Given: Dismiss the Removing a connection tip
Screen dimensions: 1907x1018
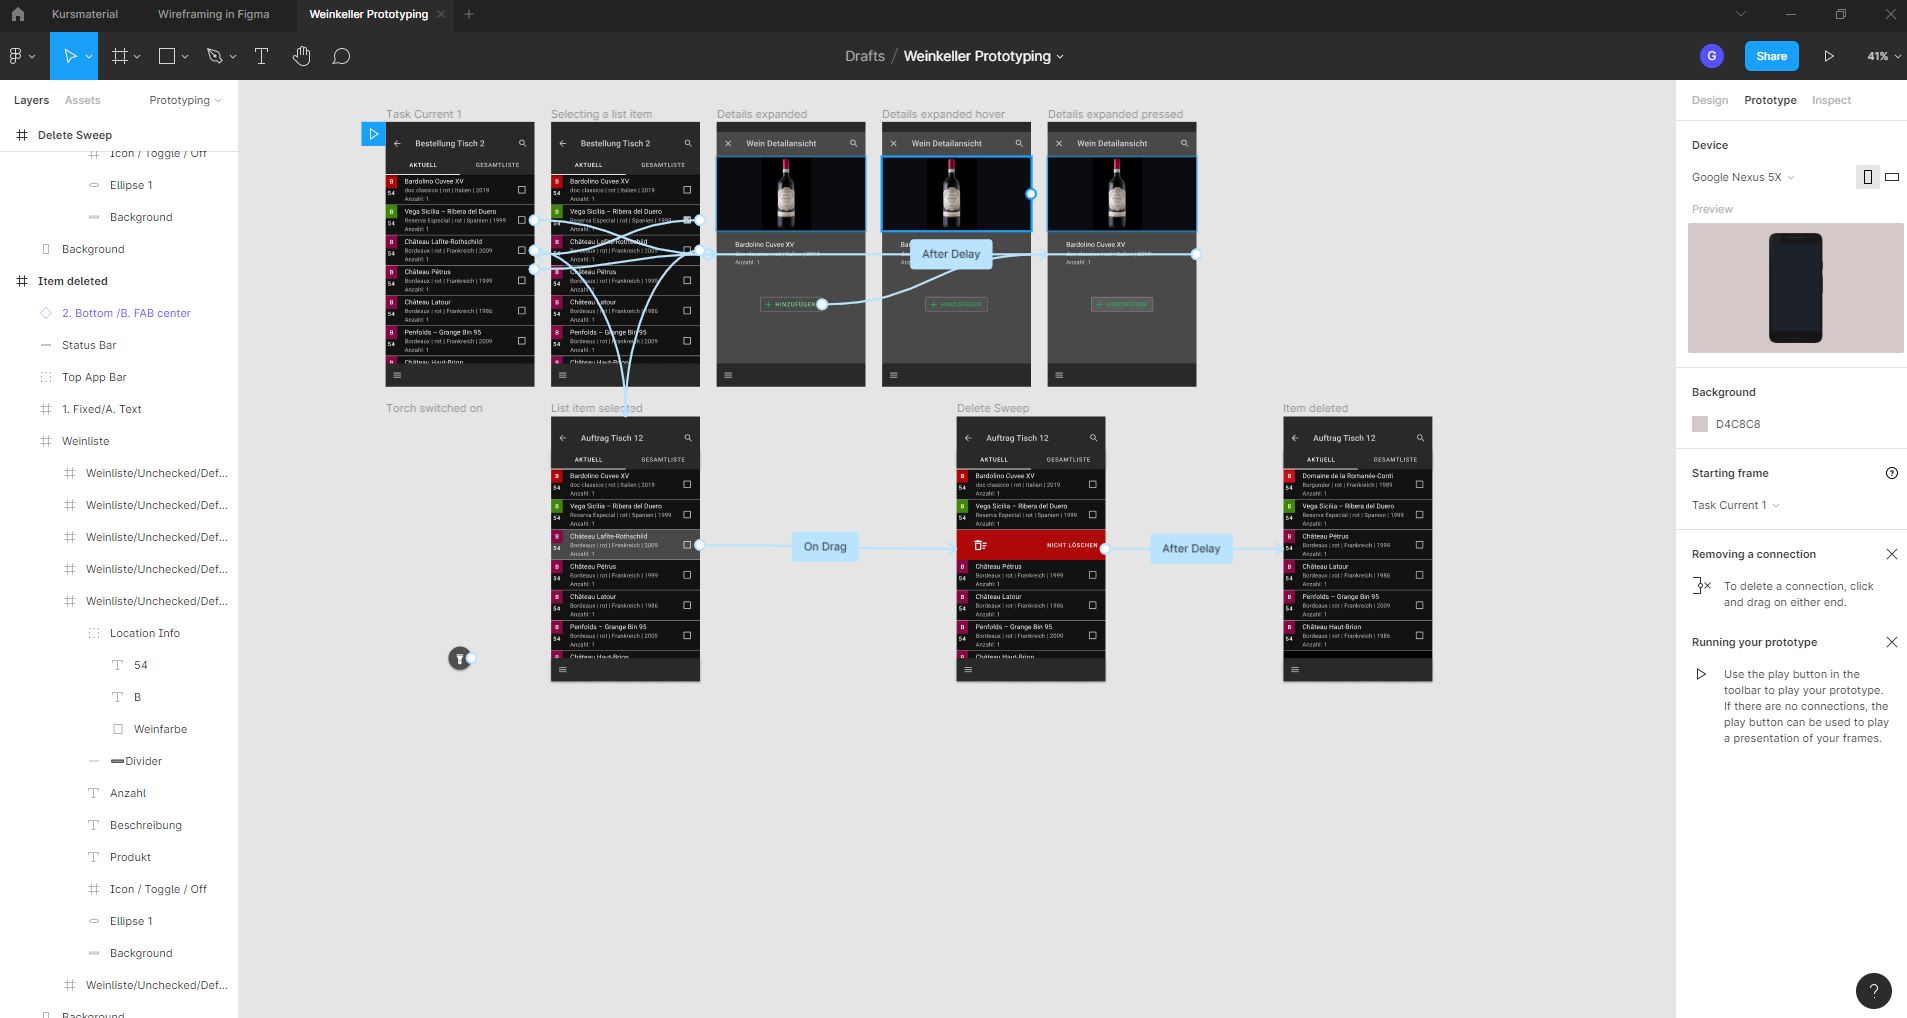Looking at the screenshot, I should [x=1891, y=554].
